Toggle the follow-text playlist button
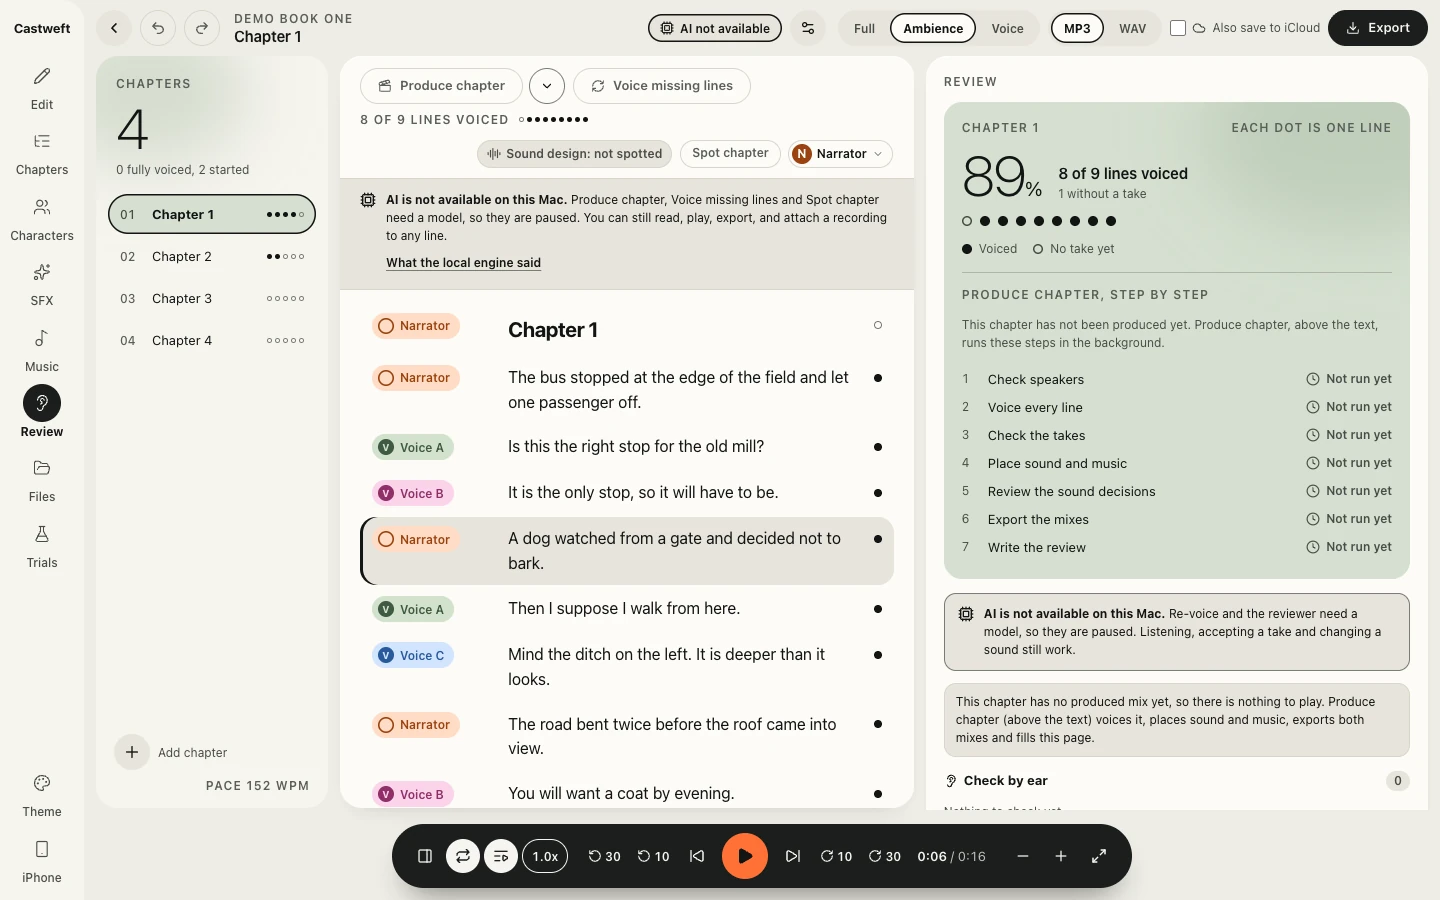 [x=501, y=856]
